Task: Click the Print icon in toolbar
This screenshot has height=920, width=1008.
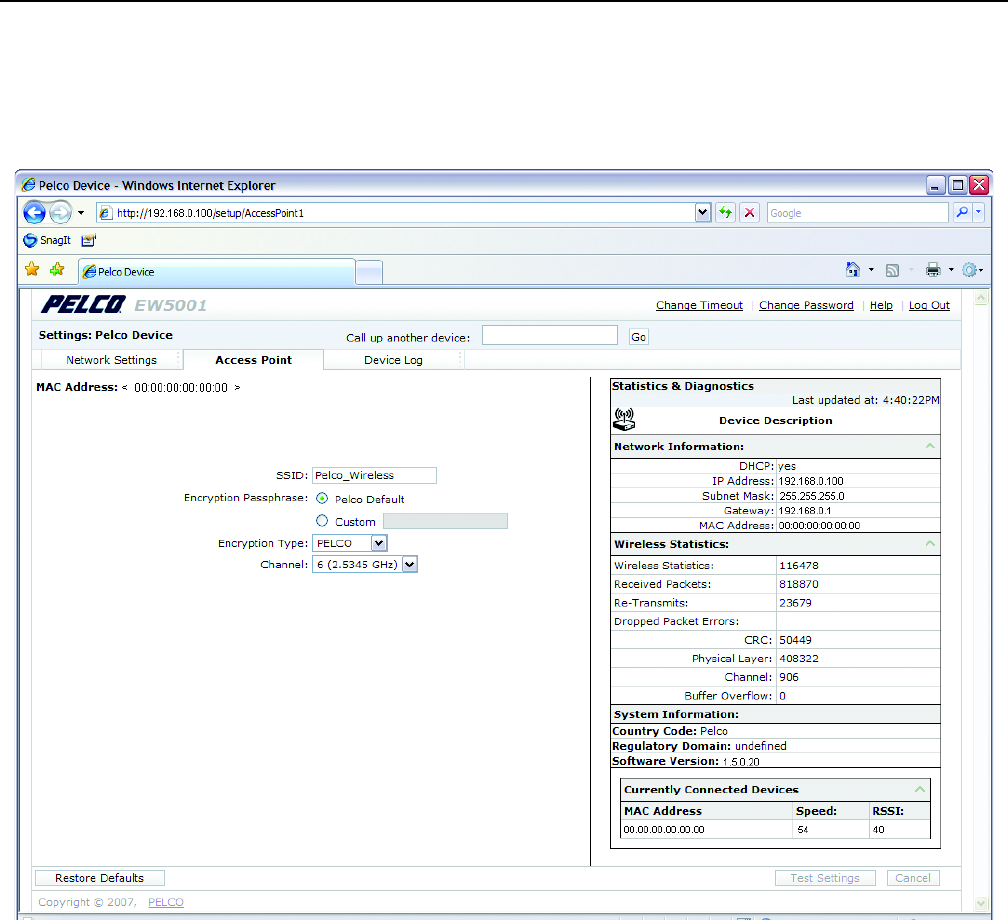Action: (x=933, y=270)
